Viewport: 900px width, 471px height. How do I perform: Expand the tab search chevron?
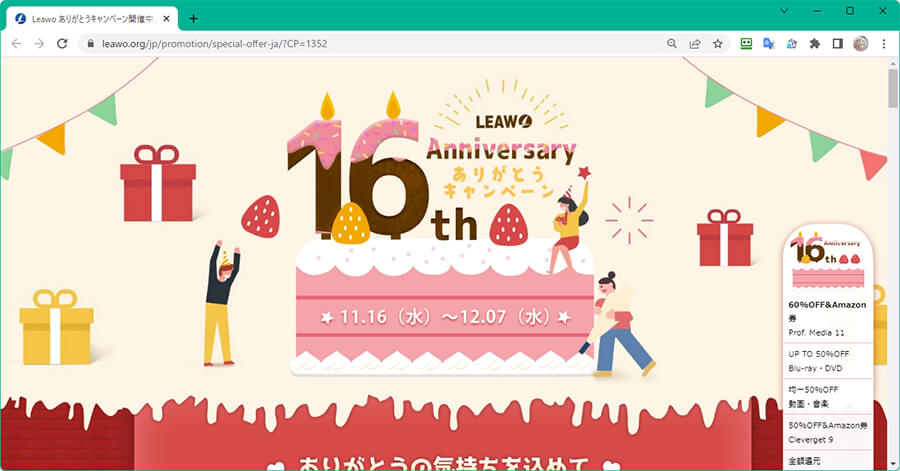[784, 11]
